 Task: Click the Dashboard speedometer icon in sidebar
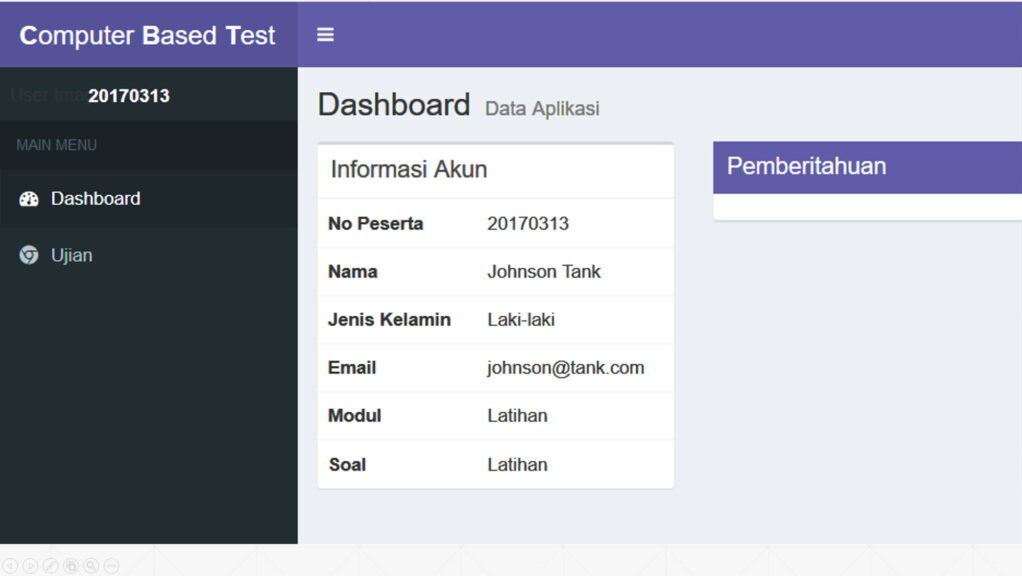coord(29,199)
